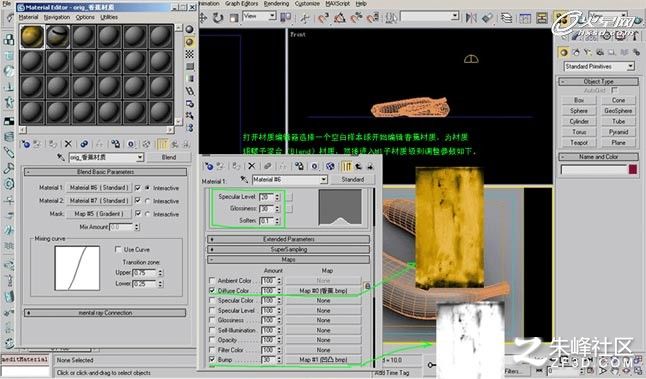Open Schematic View icon in main toolbar
The width and height of the screenshot is (646, 379).
[x=542, y=17]
